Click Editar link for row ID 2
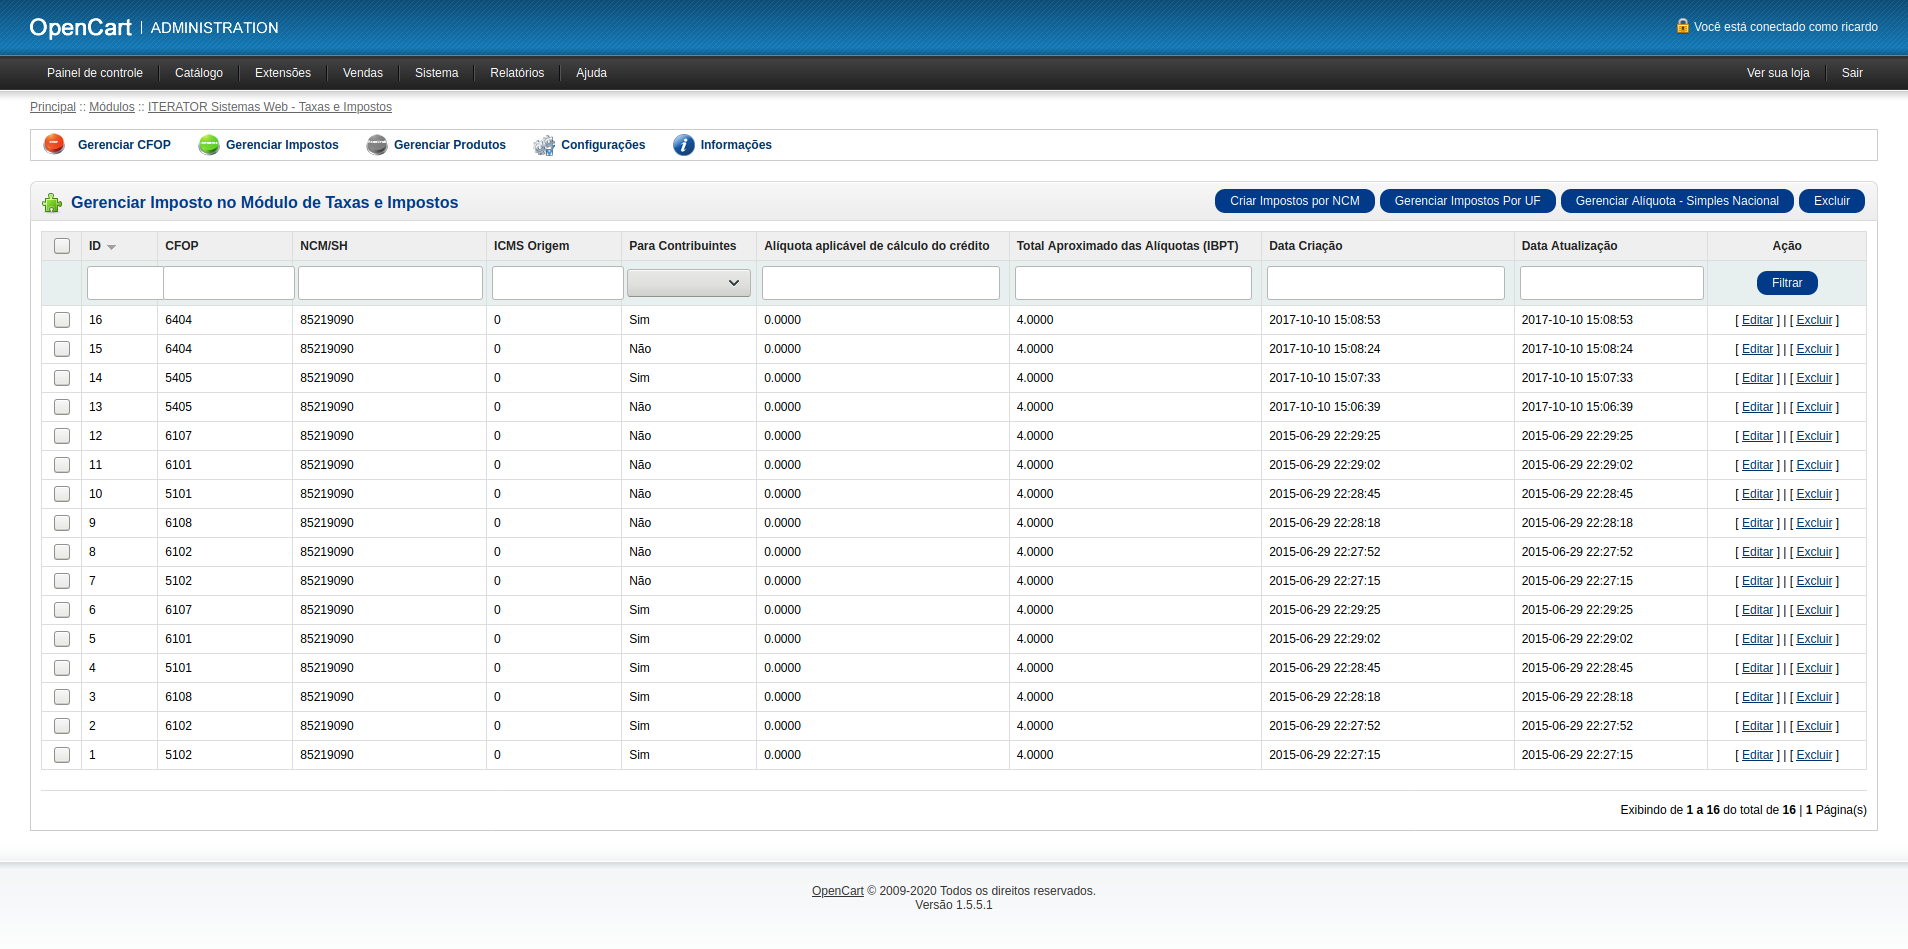1908x949 pixels. point(1757,726)
